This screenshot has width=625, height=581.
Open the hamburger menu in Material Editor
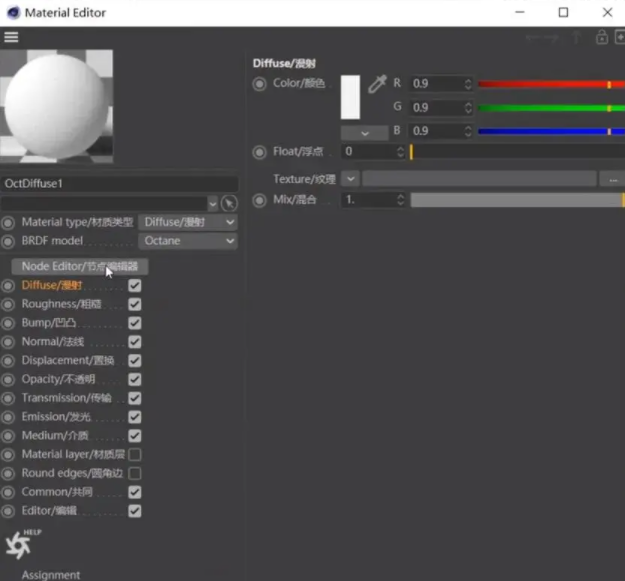[x=11, y=37]
